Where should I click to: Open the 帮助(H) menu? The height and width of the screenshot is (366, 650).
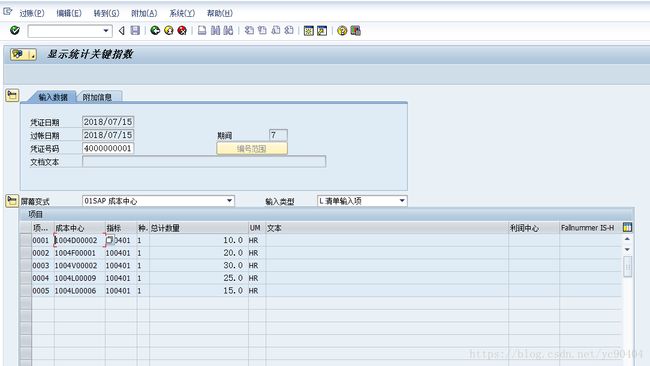[220, 13]
